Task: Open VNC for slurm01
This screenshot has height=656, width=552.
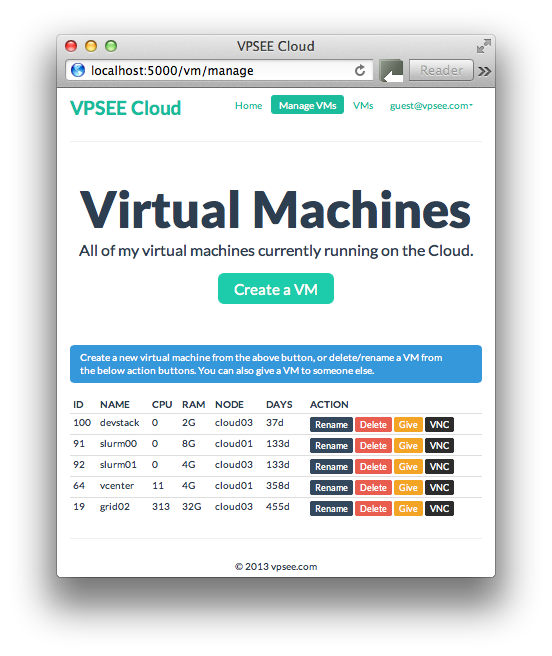Action: [x=439, y=466]
